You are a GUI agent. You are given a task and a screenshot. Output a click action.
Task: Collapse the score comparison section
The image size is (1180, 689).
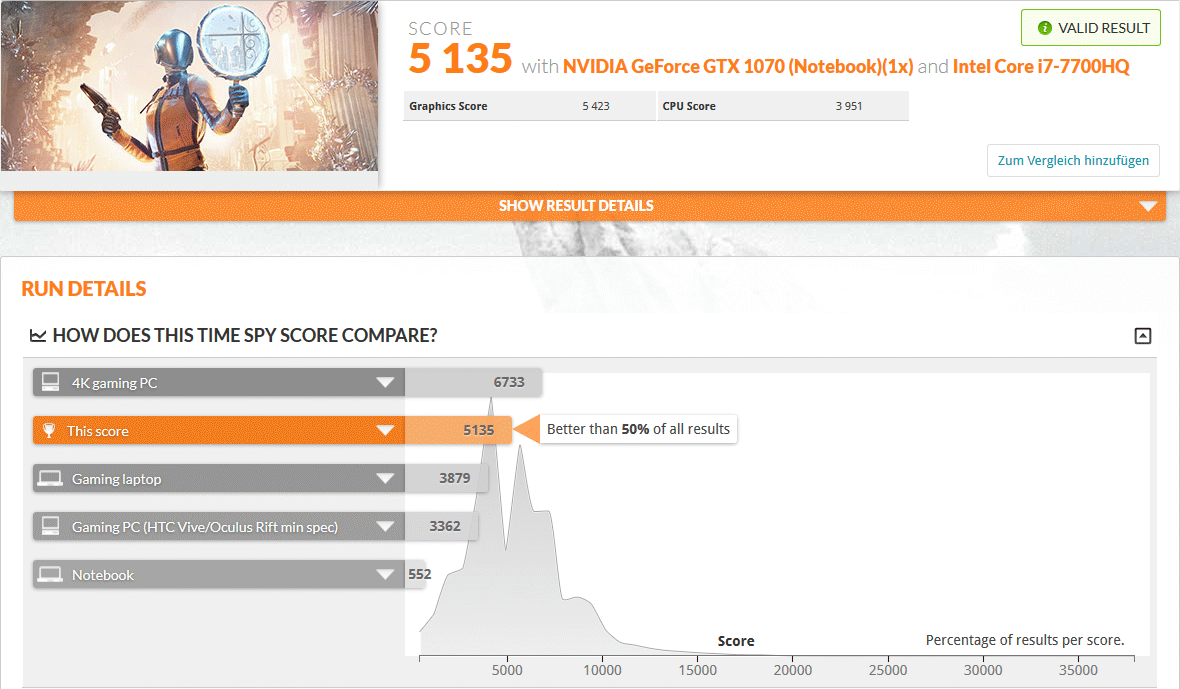pos(1143,336)
